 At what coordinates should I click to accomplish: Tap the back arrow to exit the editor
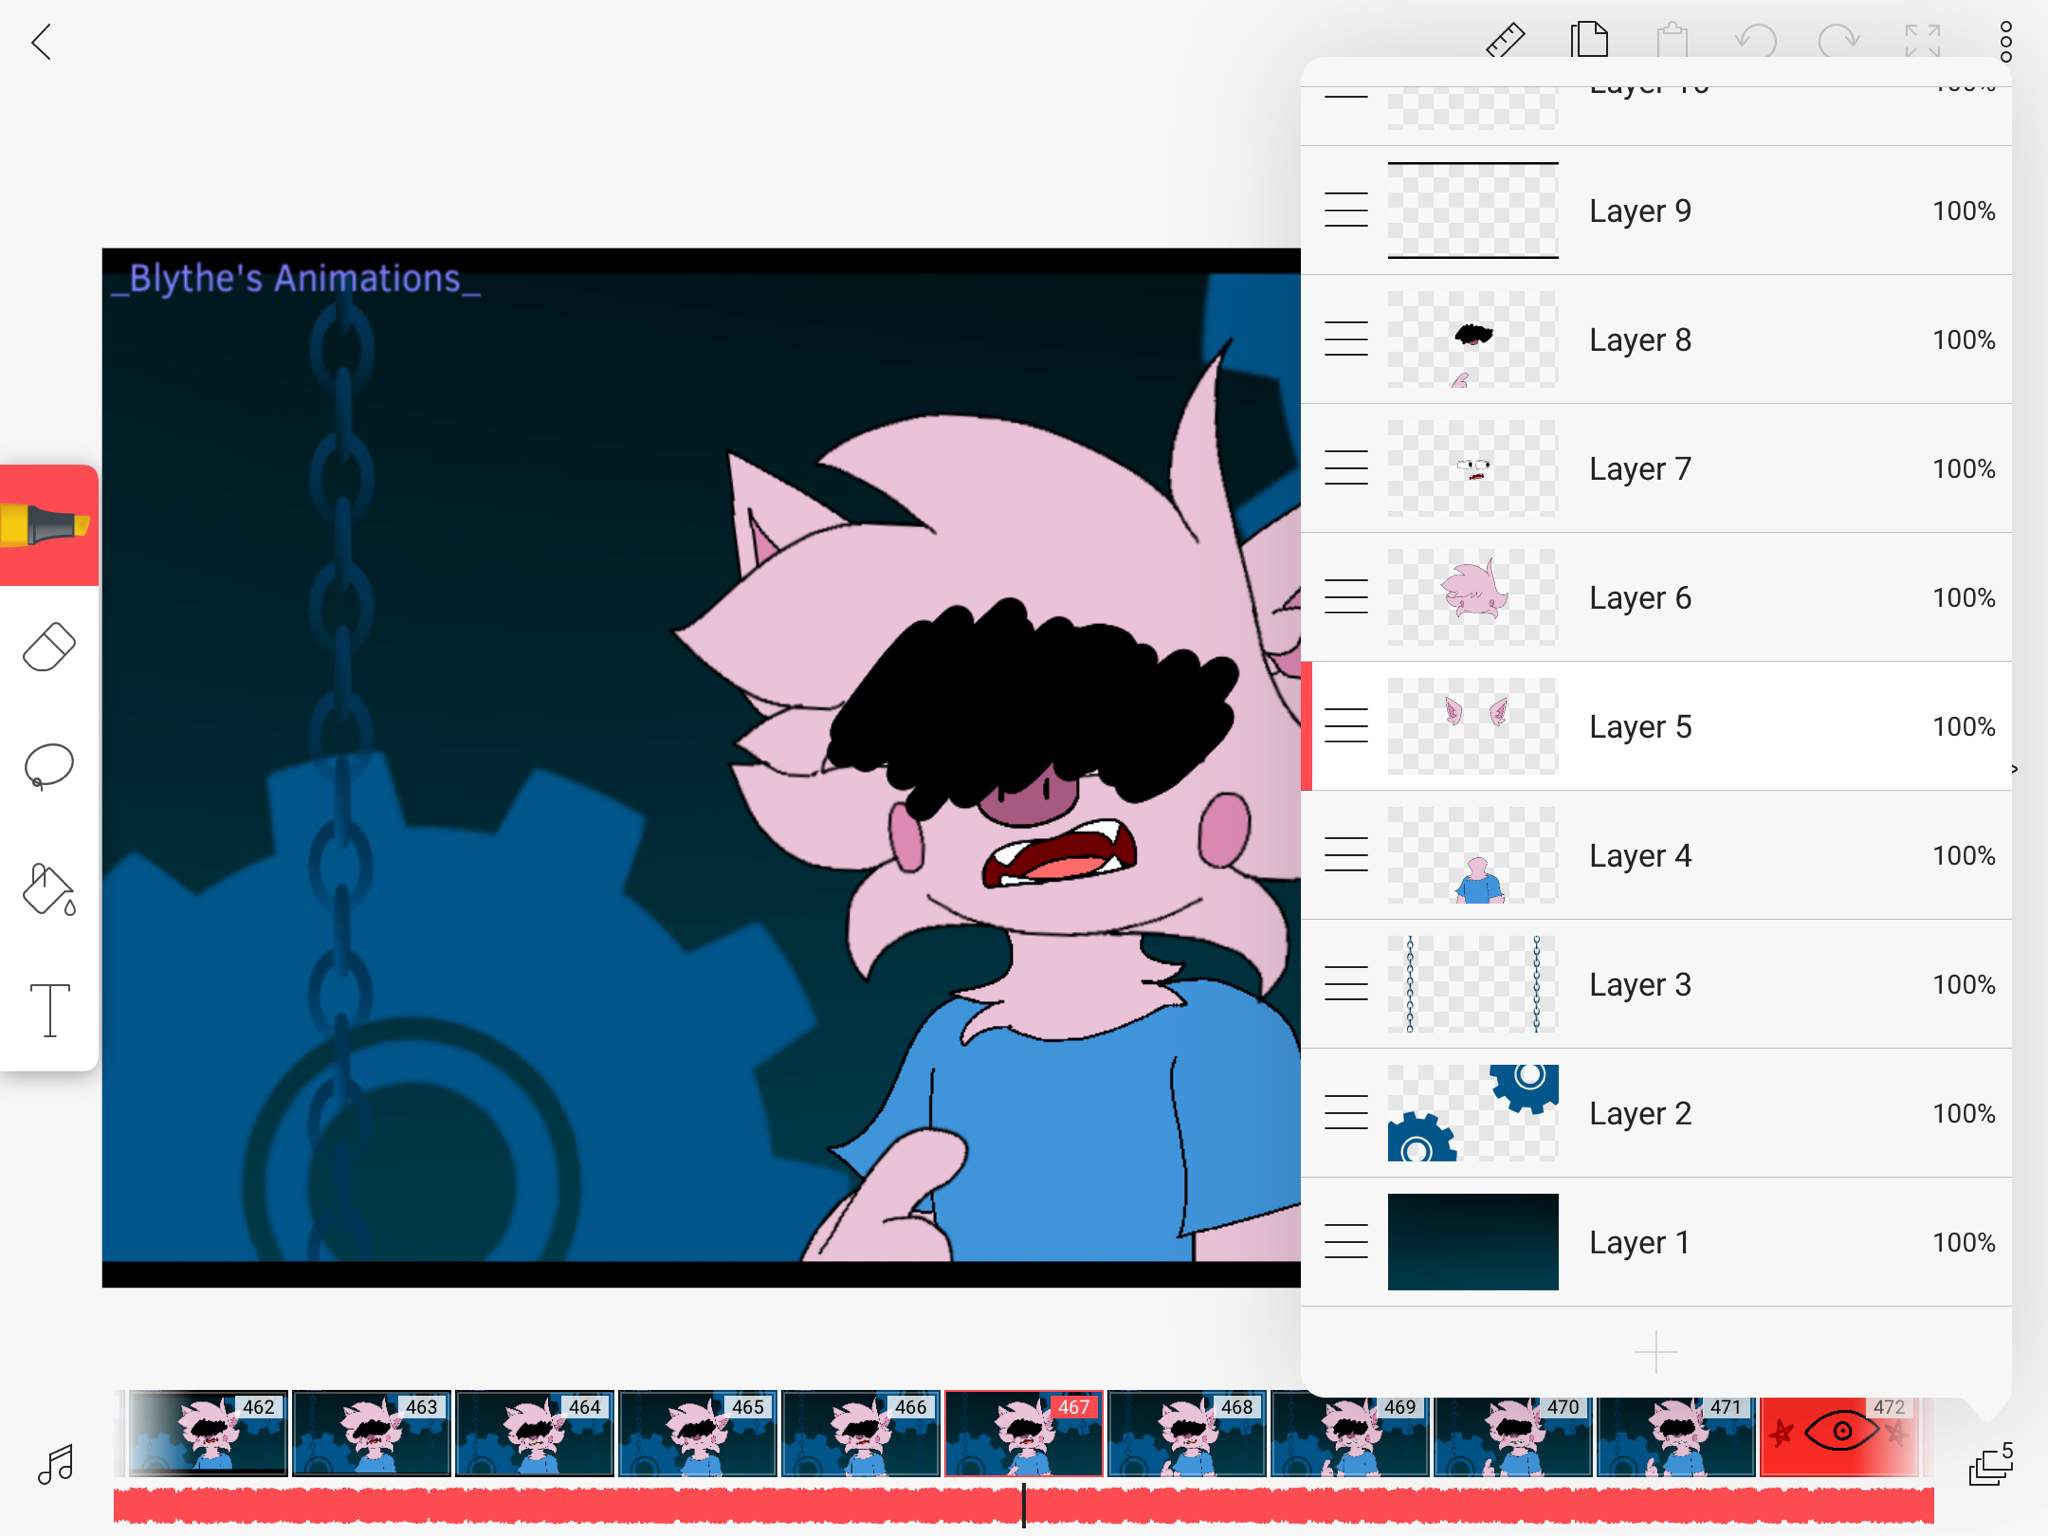[41, 42]
